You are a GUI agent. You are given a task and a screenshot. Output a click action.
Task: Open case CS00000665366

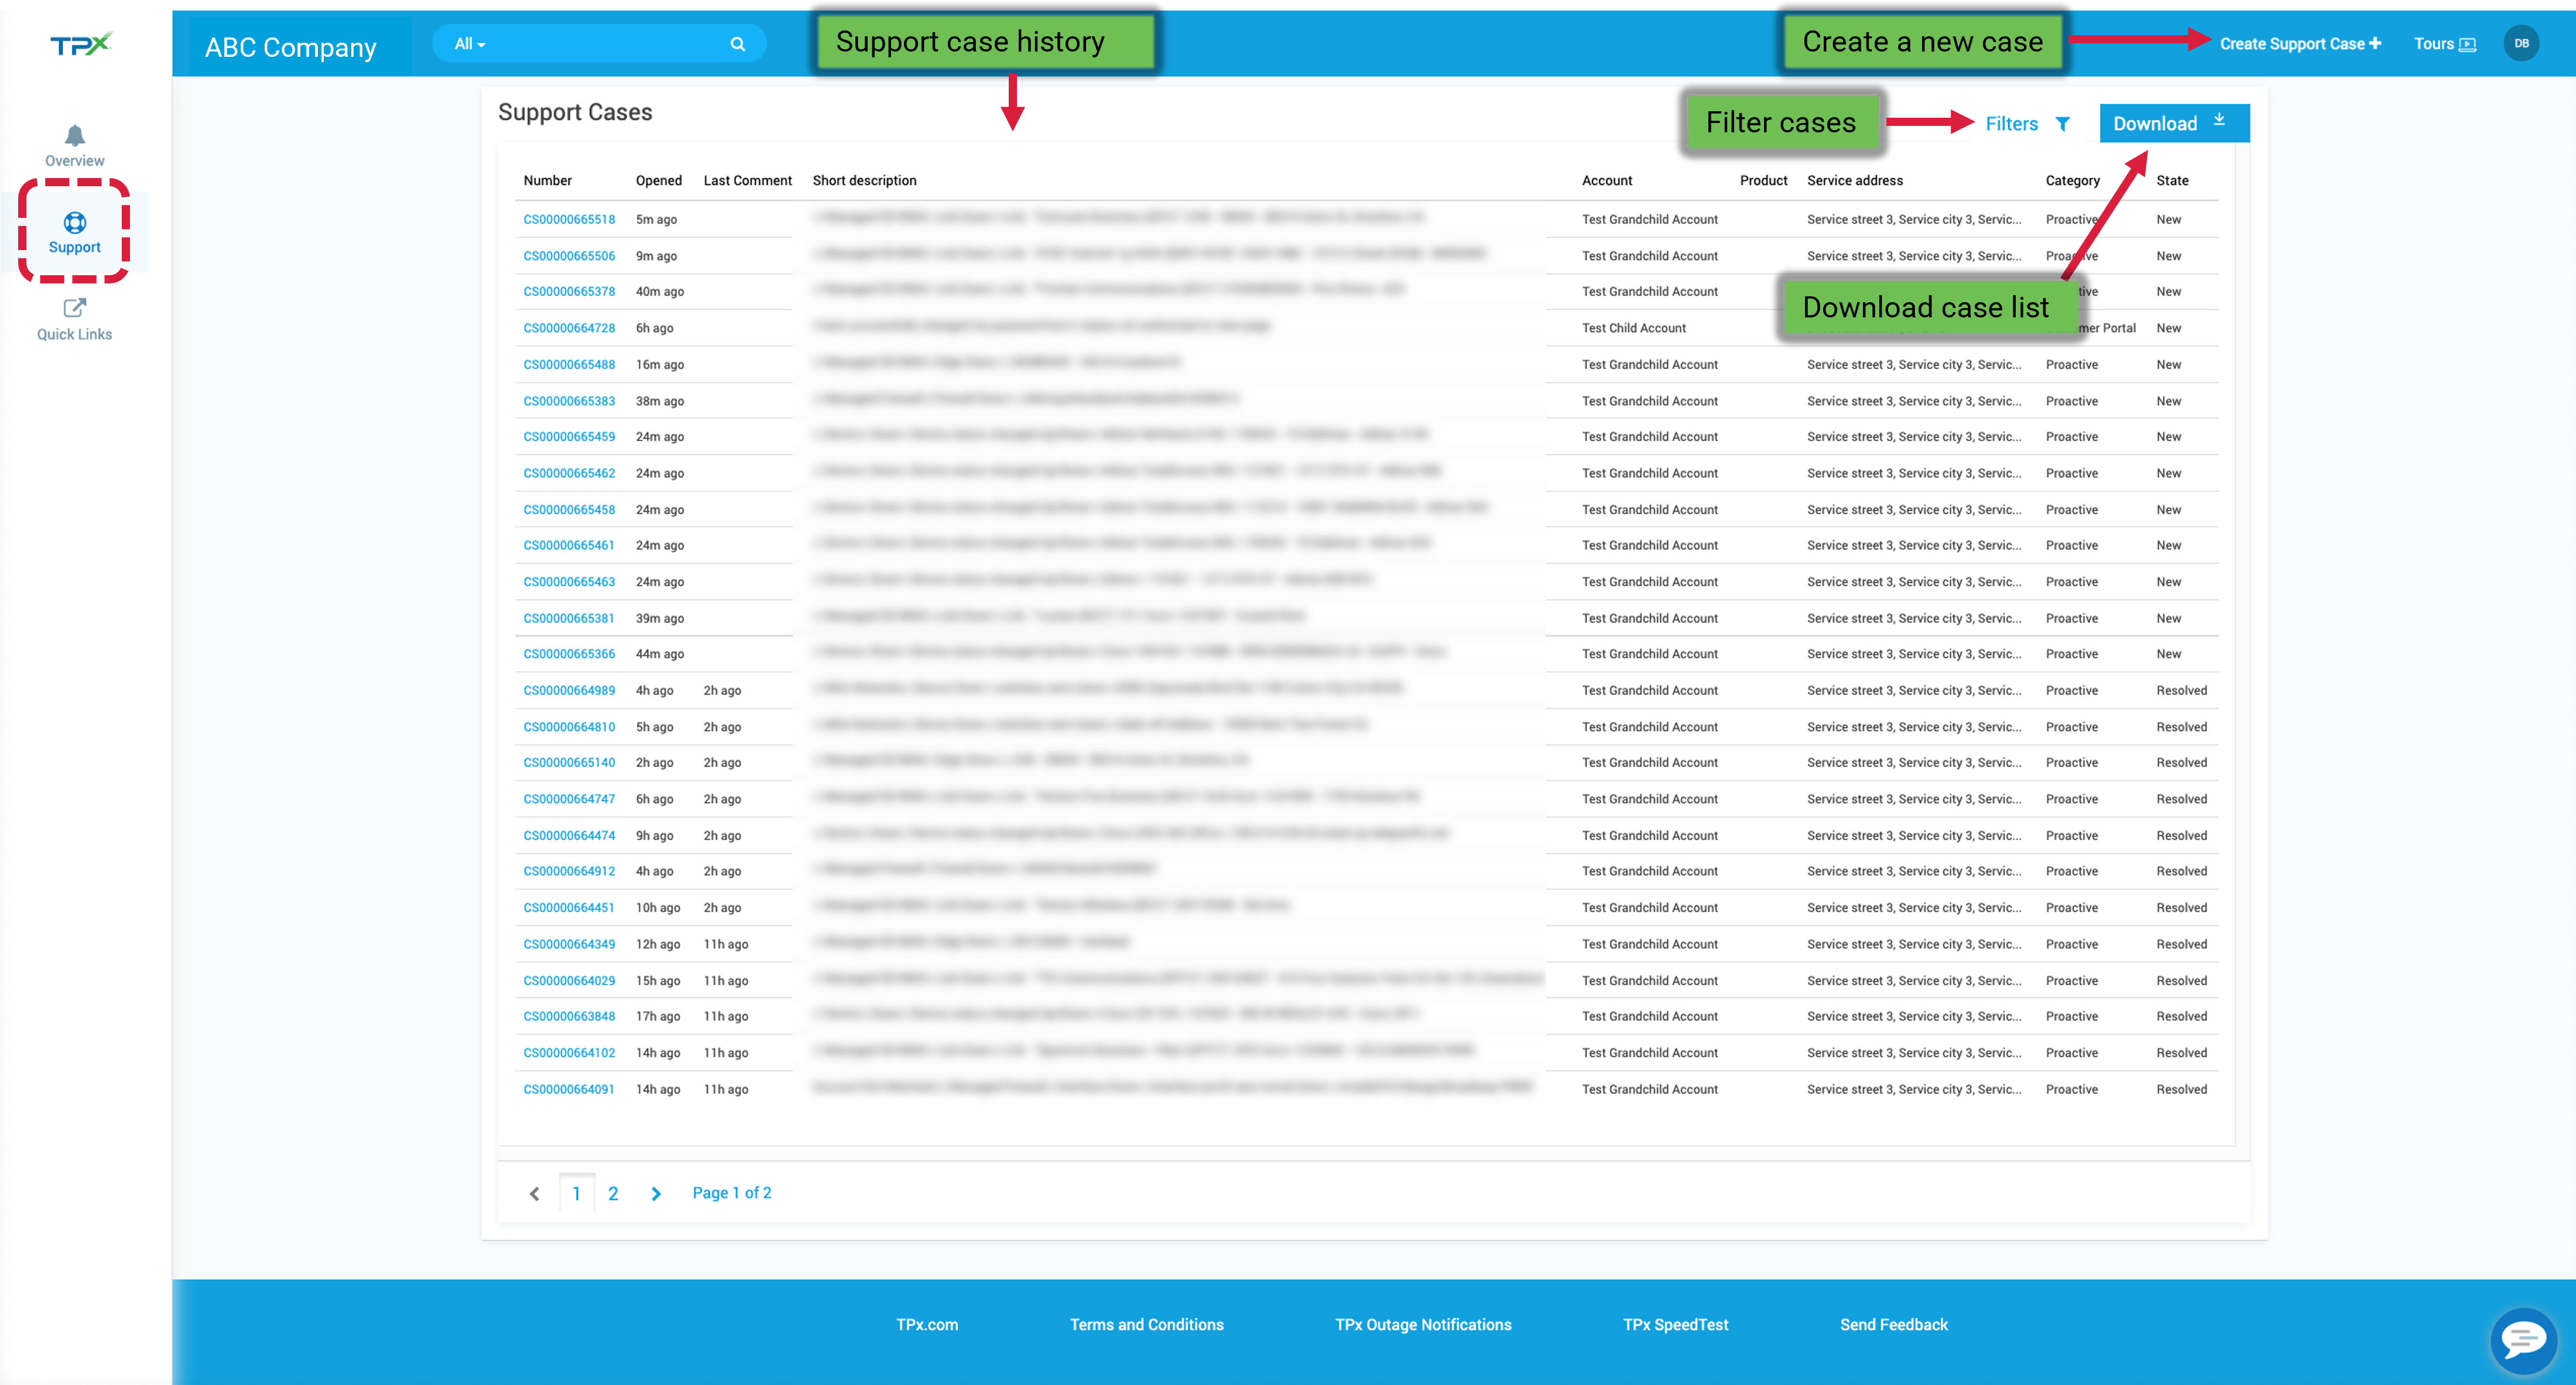coord(569,654)
